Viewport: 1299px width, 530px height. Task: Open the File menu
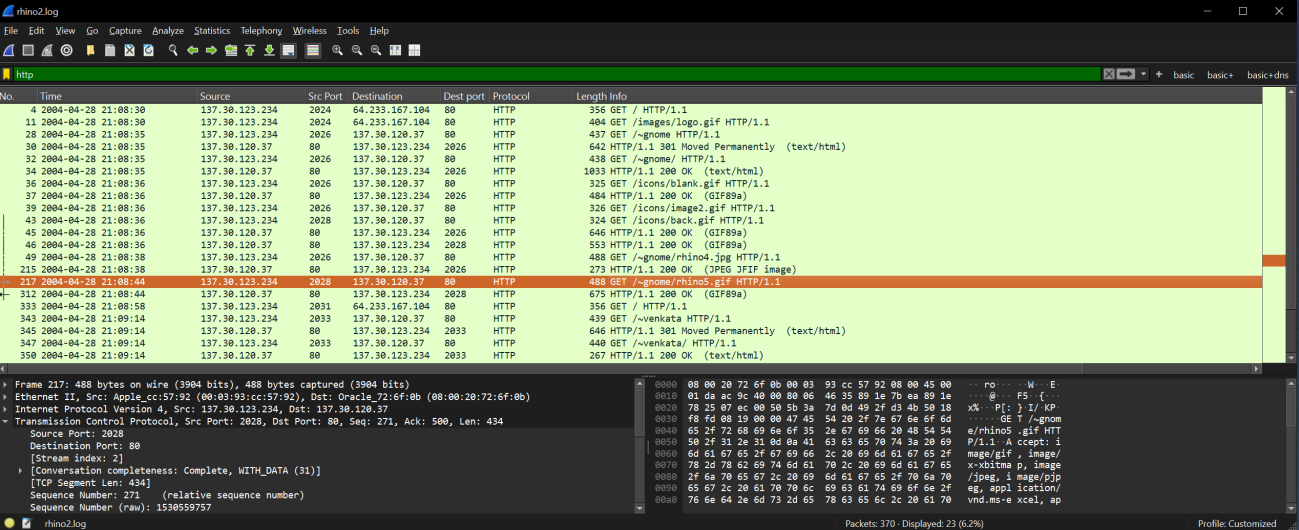11,31
